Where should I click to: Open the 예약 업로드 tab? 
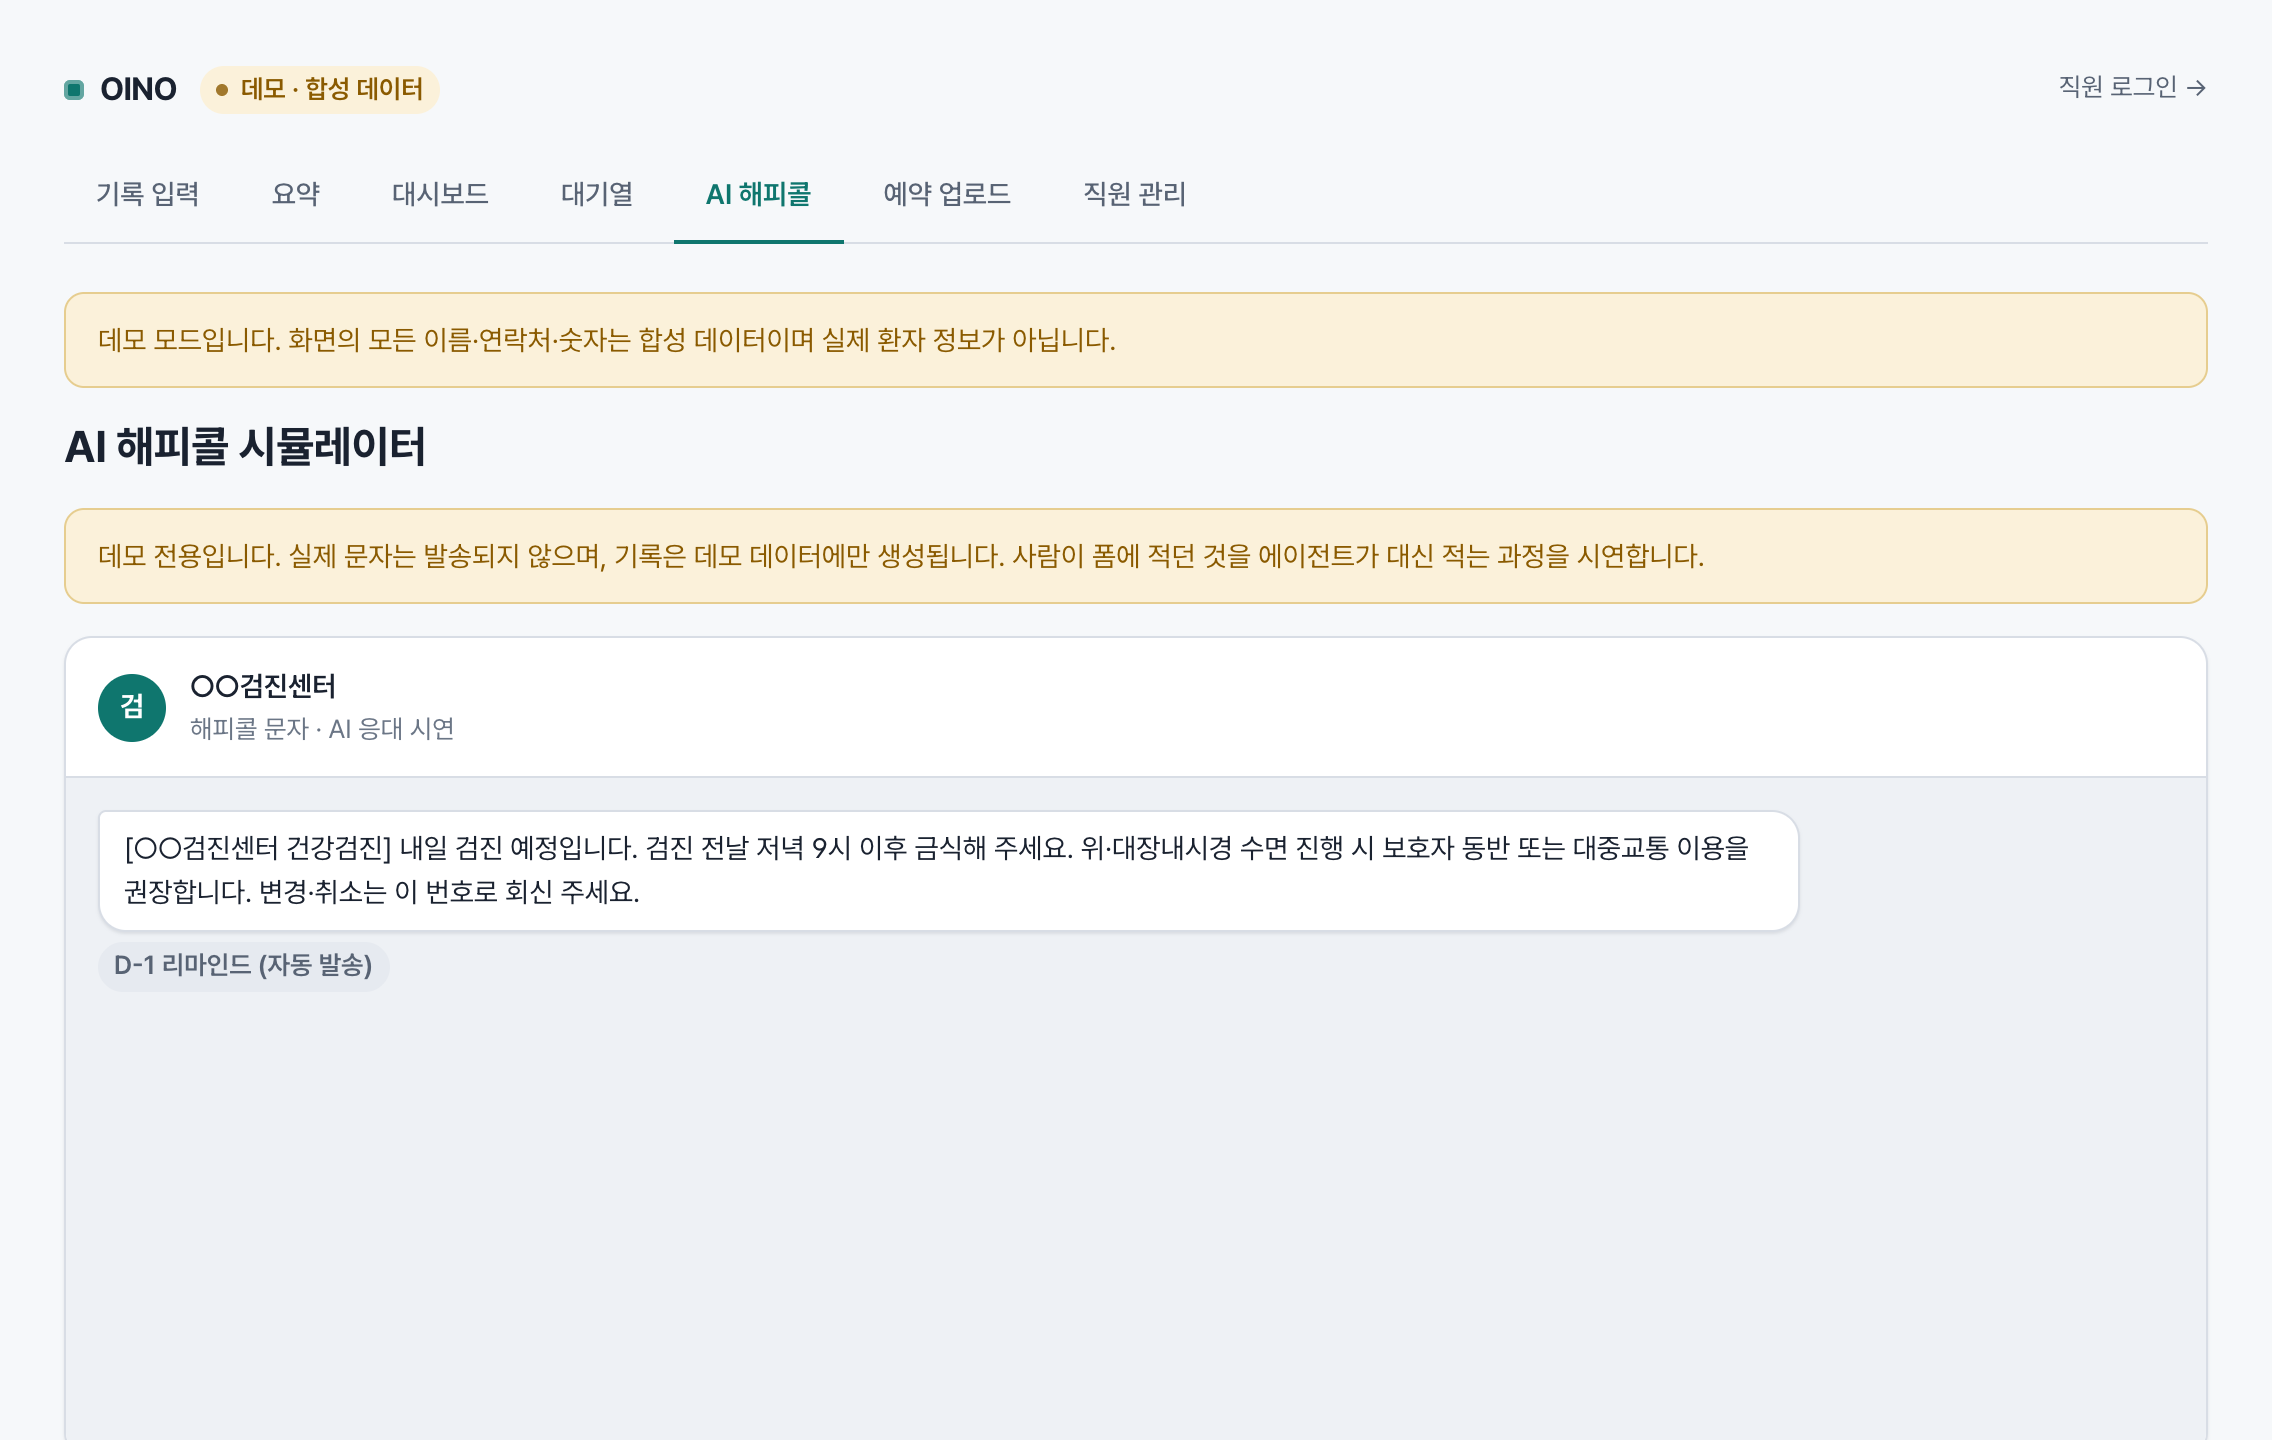pos(947,194)
